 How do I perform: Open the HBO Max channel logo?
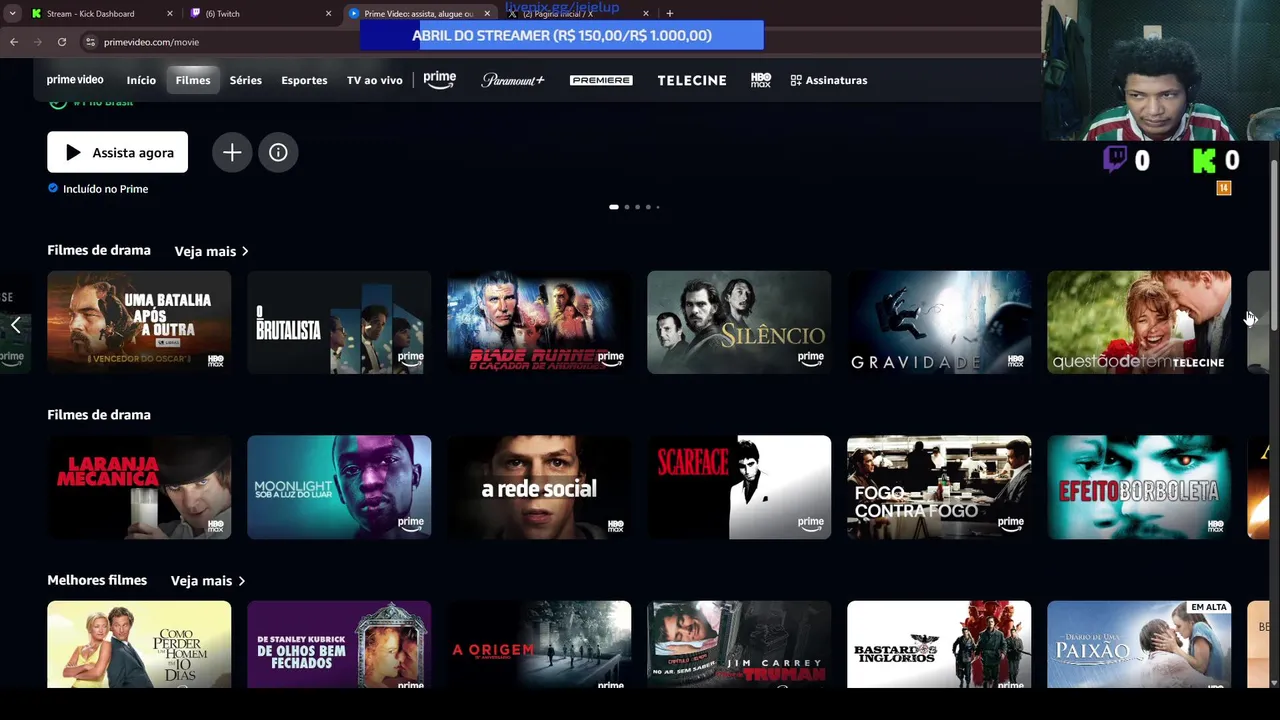[x=761, y=80]
